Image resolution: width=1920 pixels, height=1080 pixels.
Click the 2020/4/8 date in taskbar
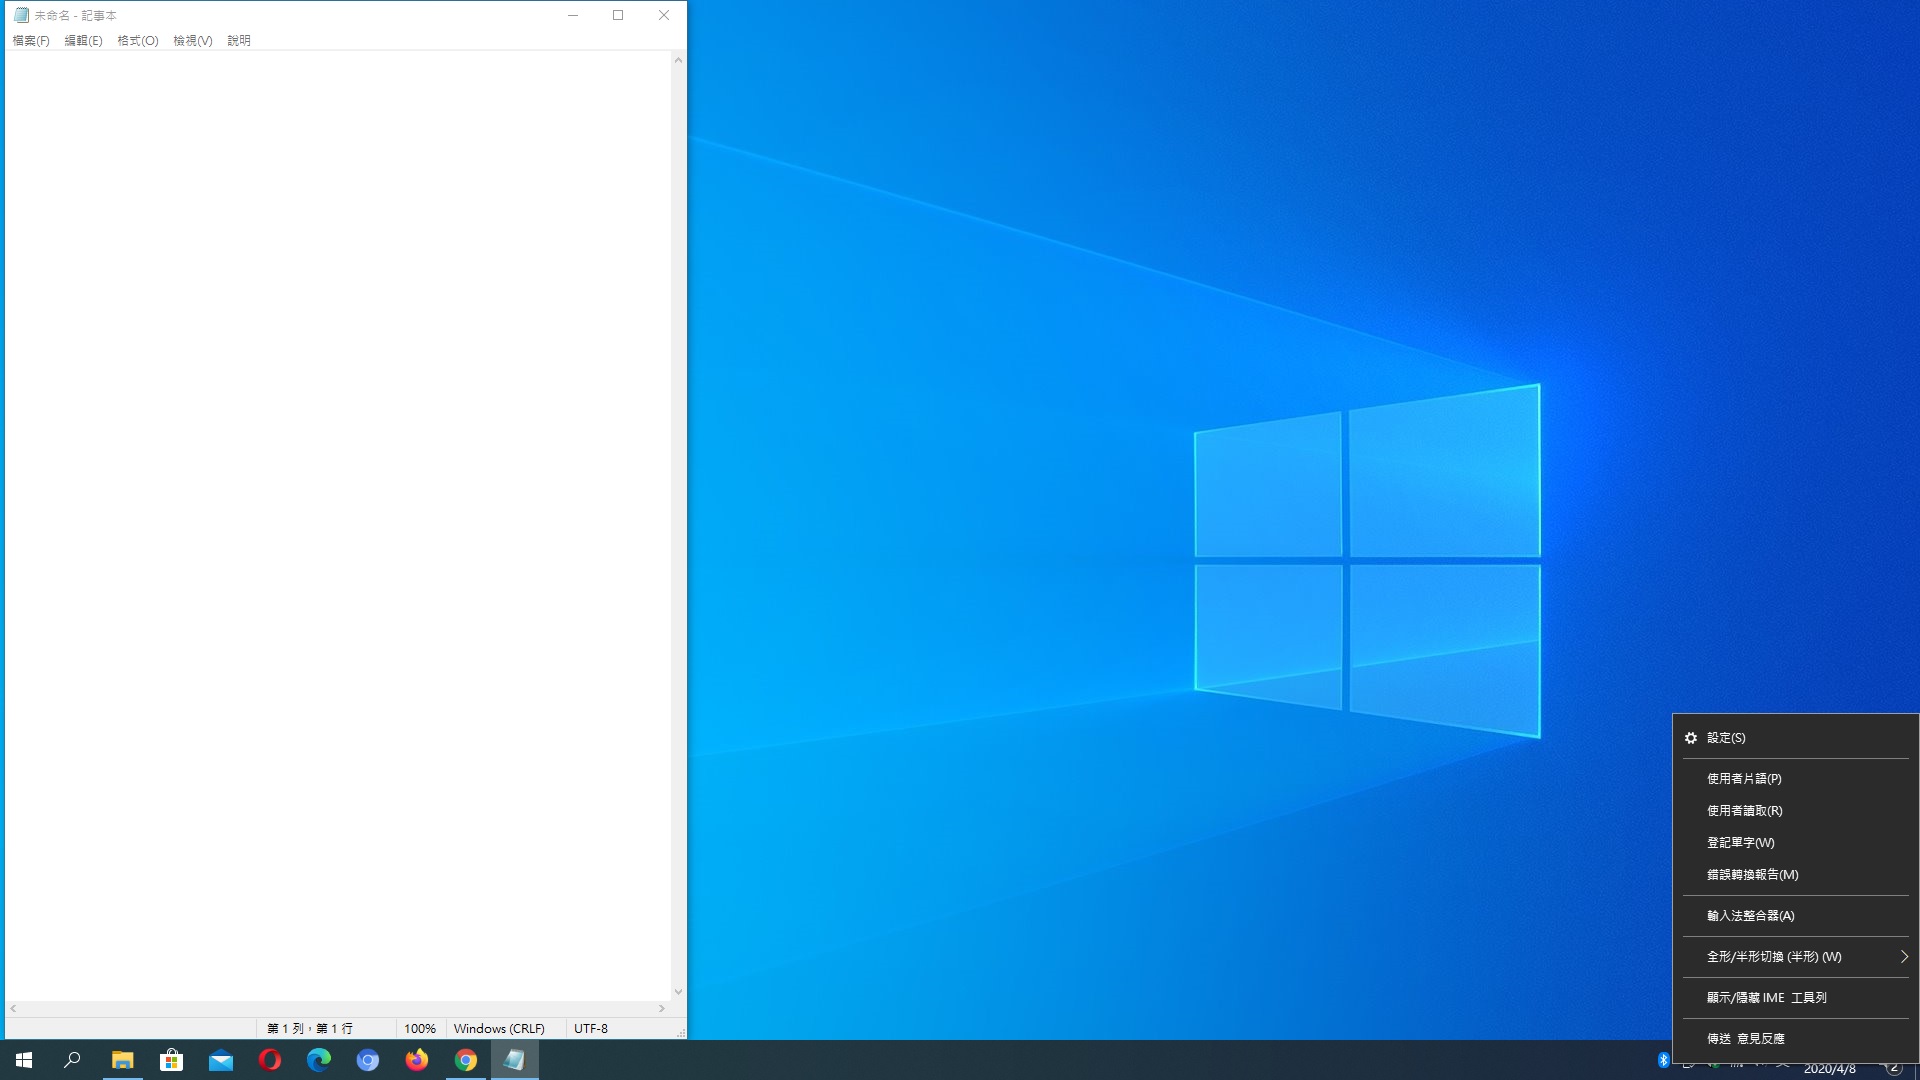(1829, 1069)
